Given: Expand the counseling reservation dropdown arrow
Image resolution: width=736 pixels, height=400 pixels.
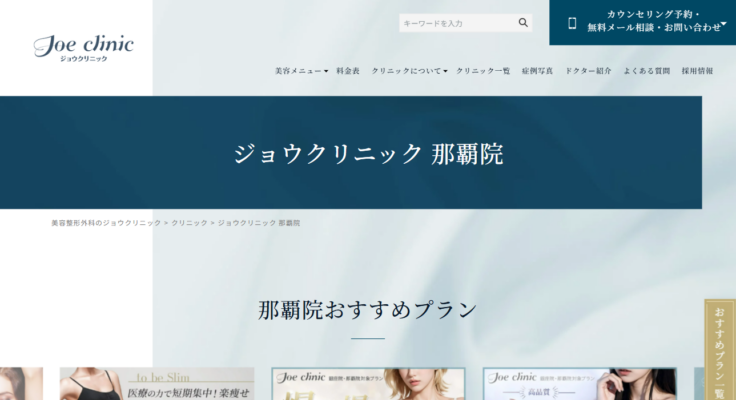Looking at the screenshot, I should [x=724, y=22].
